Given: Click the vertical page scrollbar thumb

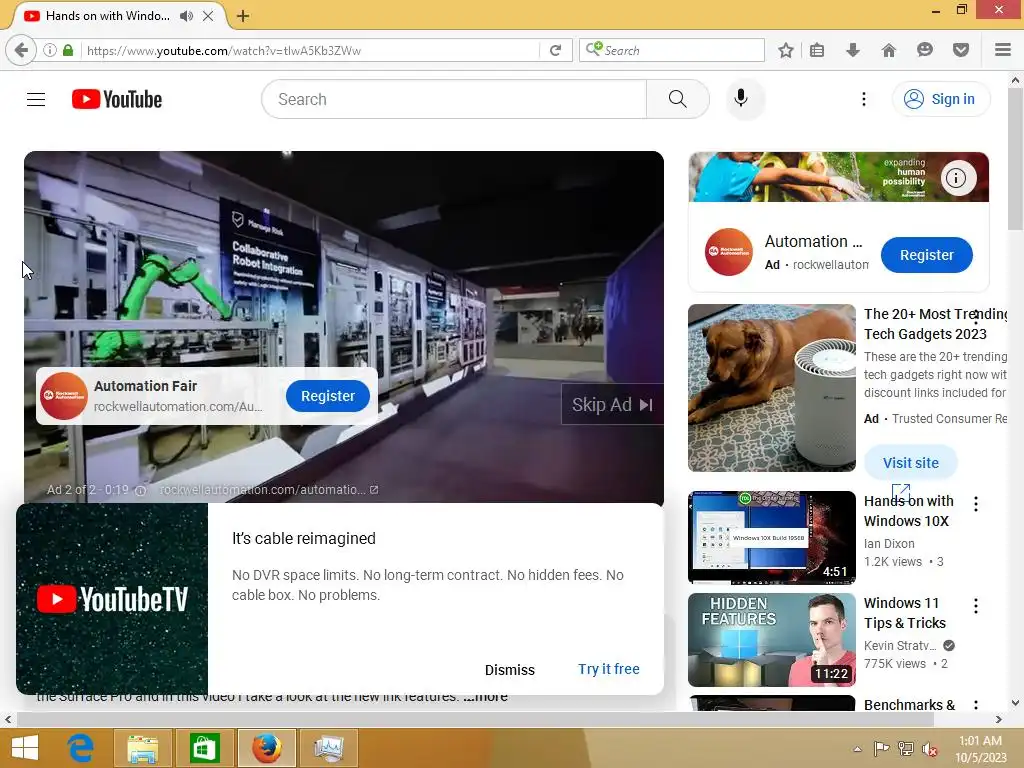Looking at the screenshot, I should [1015, 159].
